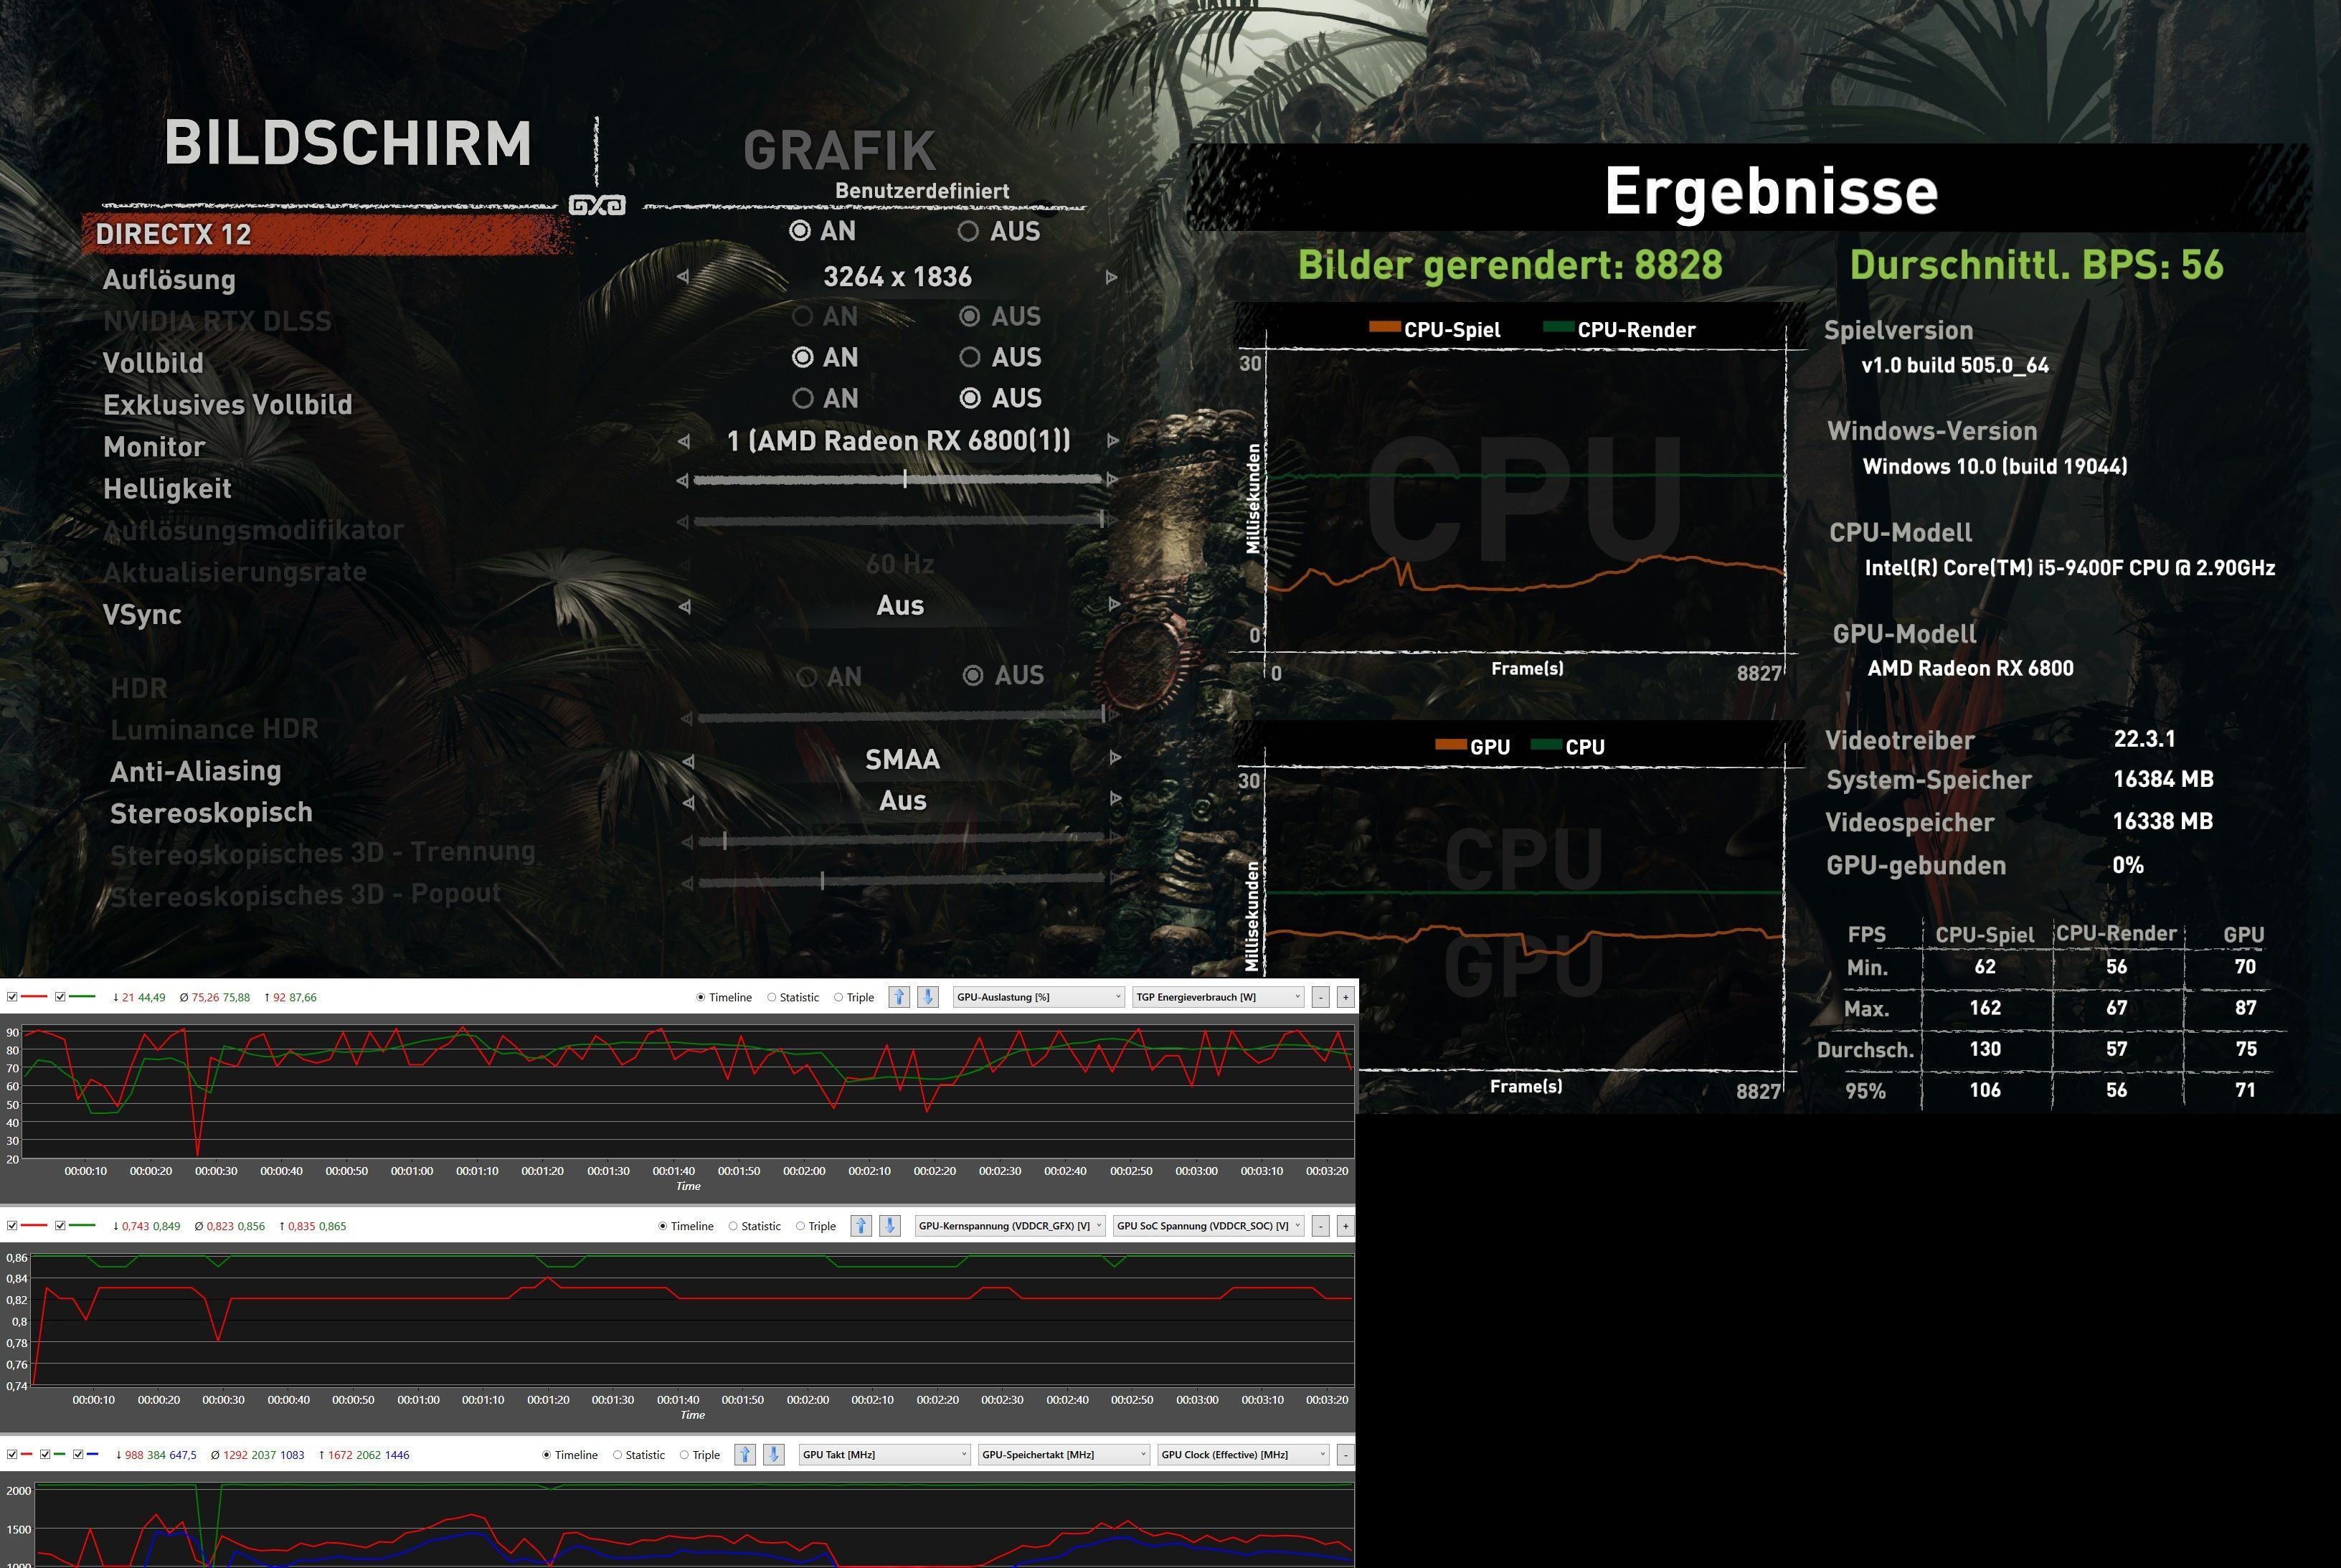Screen dimensions: 2341x1568
Task: Switch to the BILDSCHIRM settings tab
Action: [348, 143]
